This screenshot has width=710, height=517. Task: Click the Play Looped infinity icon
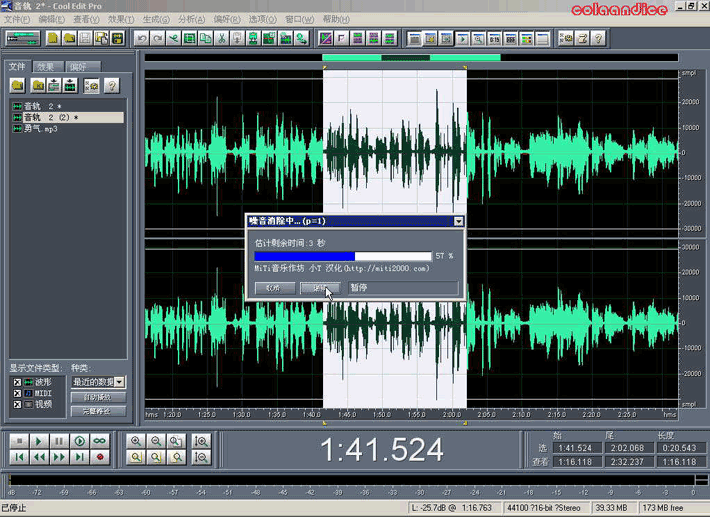tap(100, 441)
